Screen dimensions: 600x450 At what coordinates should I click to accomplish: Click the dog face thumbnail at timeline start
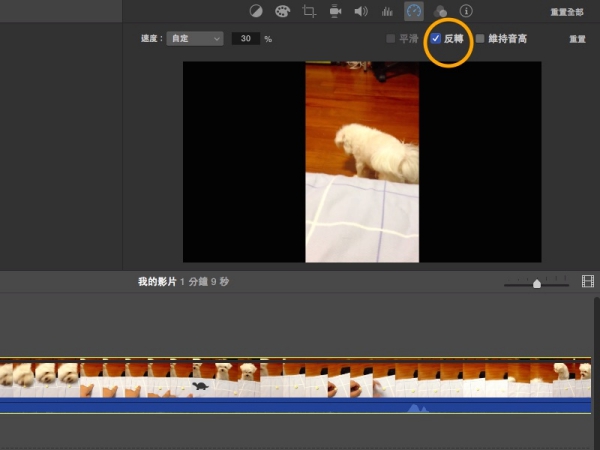tap(7, 380)
